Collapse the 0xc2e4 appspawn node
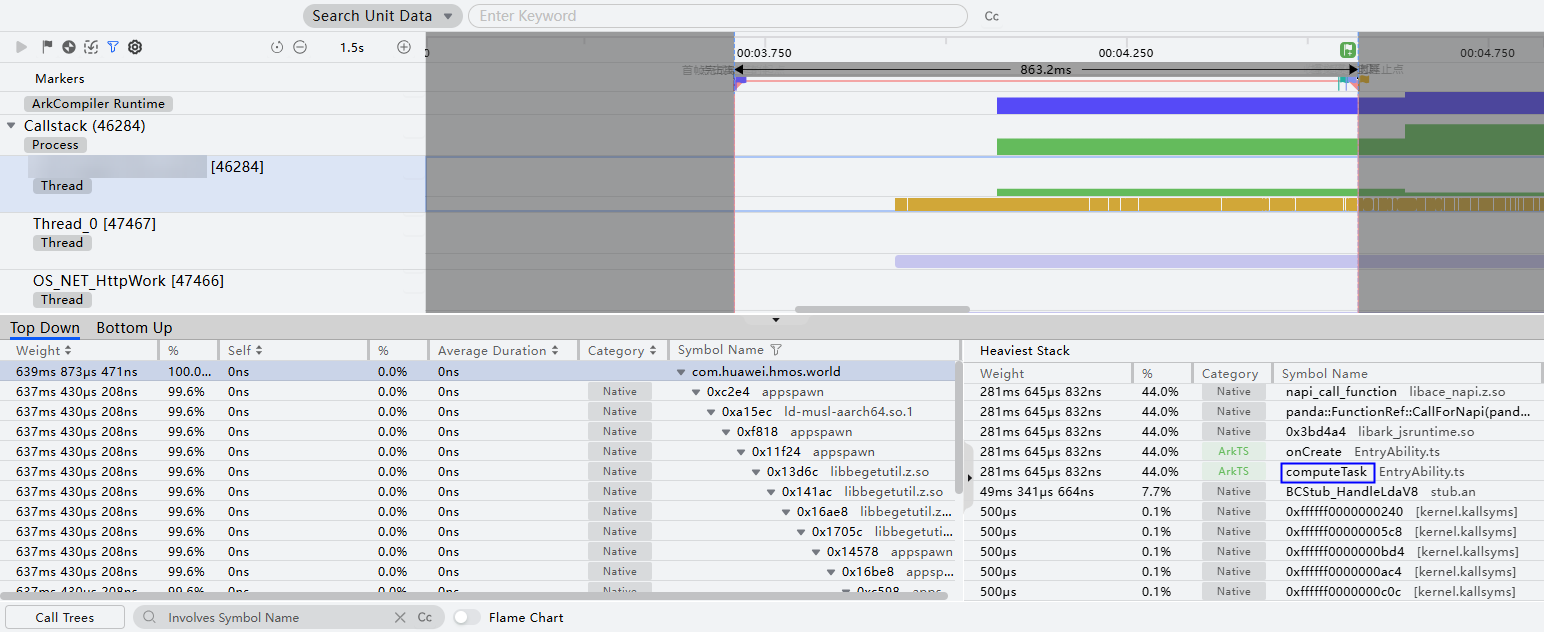The width and height of the screenshot is (1544, 634). point(697,391)
